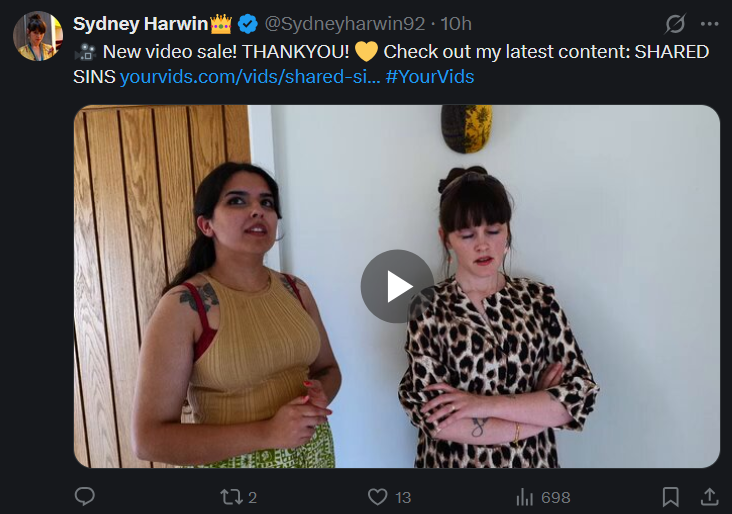Click the like count of 13
732x514 pixels.
[x=403, y=498]
